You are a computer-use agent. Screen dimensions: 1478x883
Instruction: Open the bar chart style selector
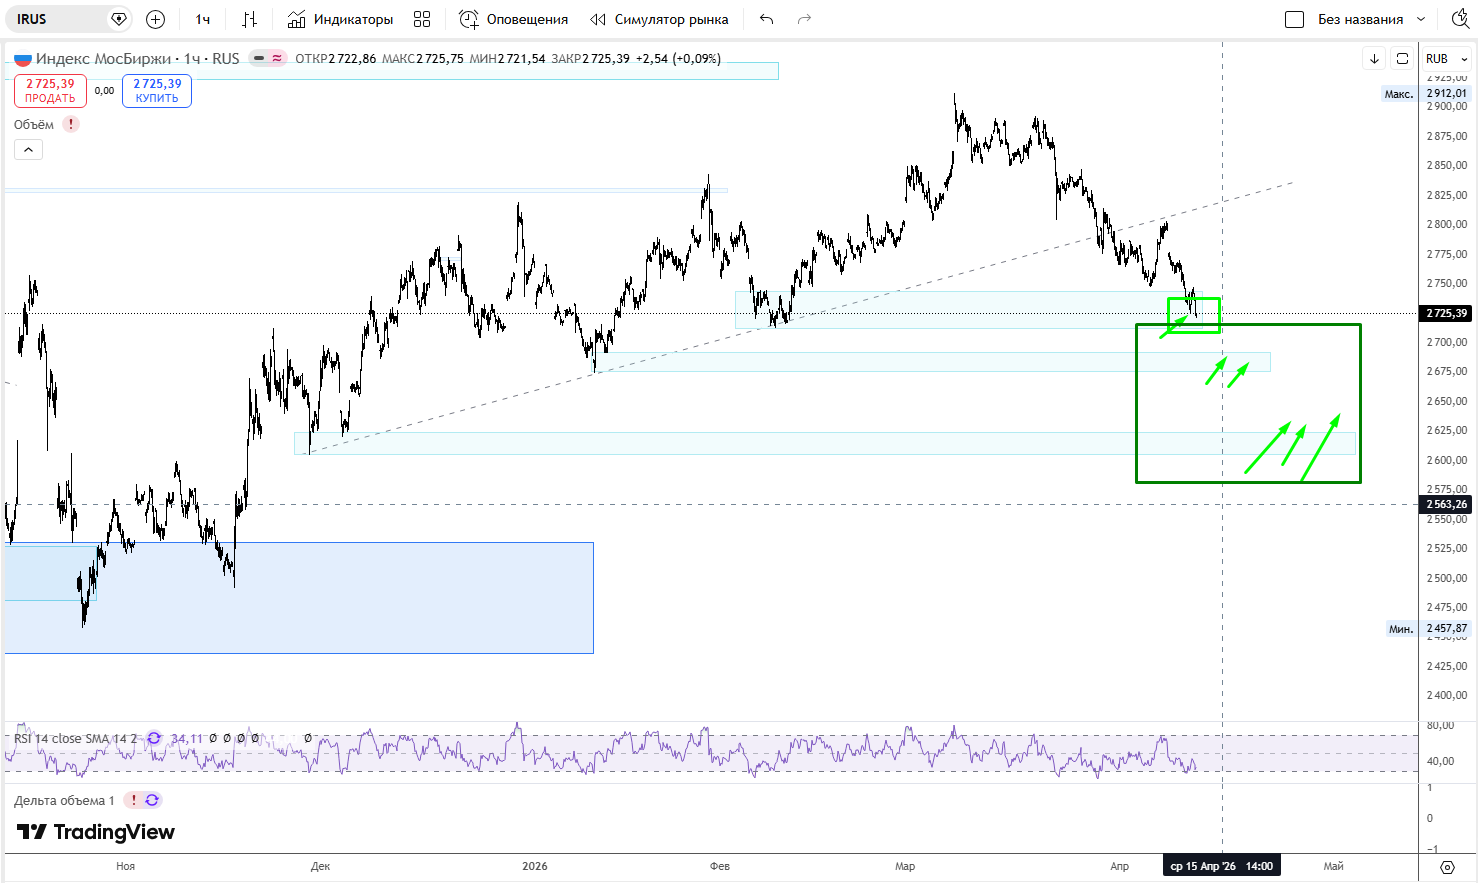tap(250, 19)
